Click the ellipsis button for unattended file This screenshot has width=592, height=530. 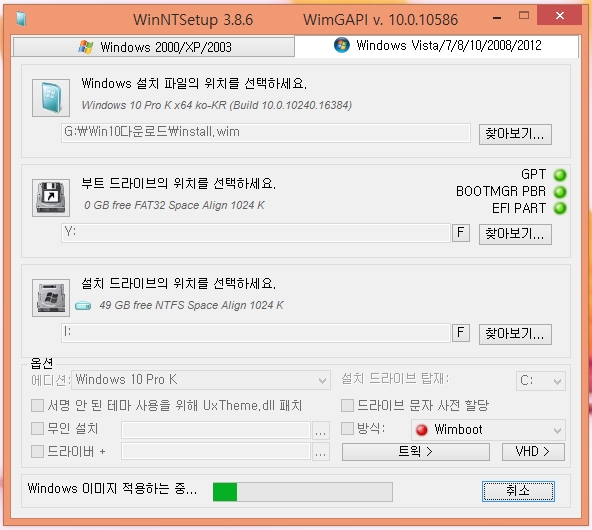321,431
